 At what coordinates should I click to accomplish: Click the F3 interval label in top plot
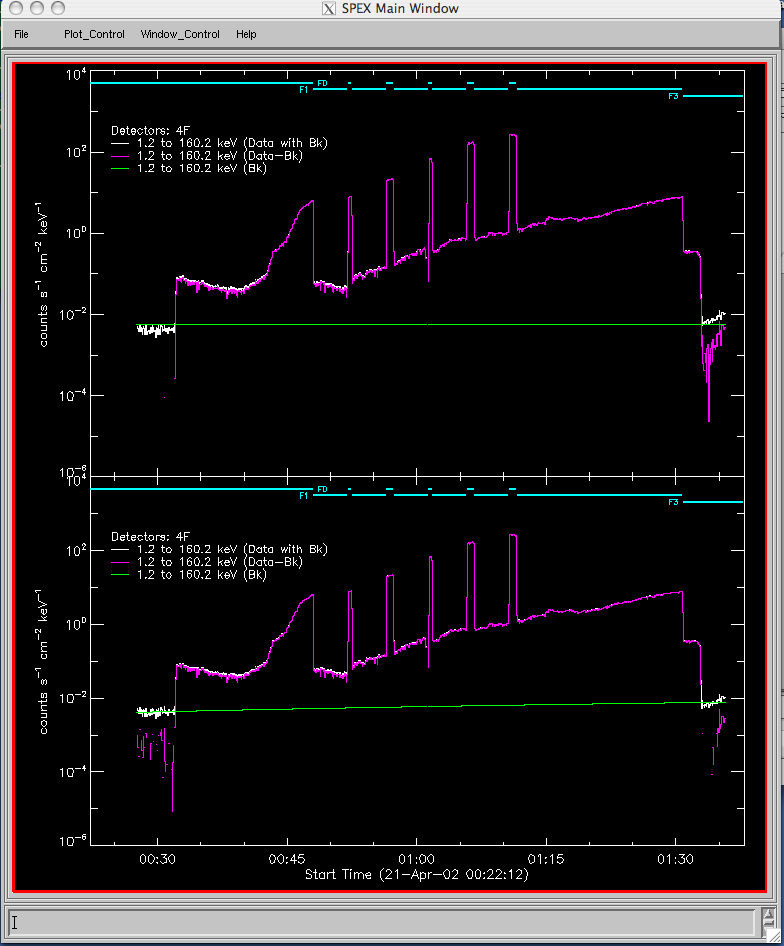click(674, 97)
